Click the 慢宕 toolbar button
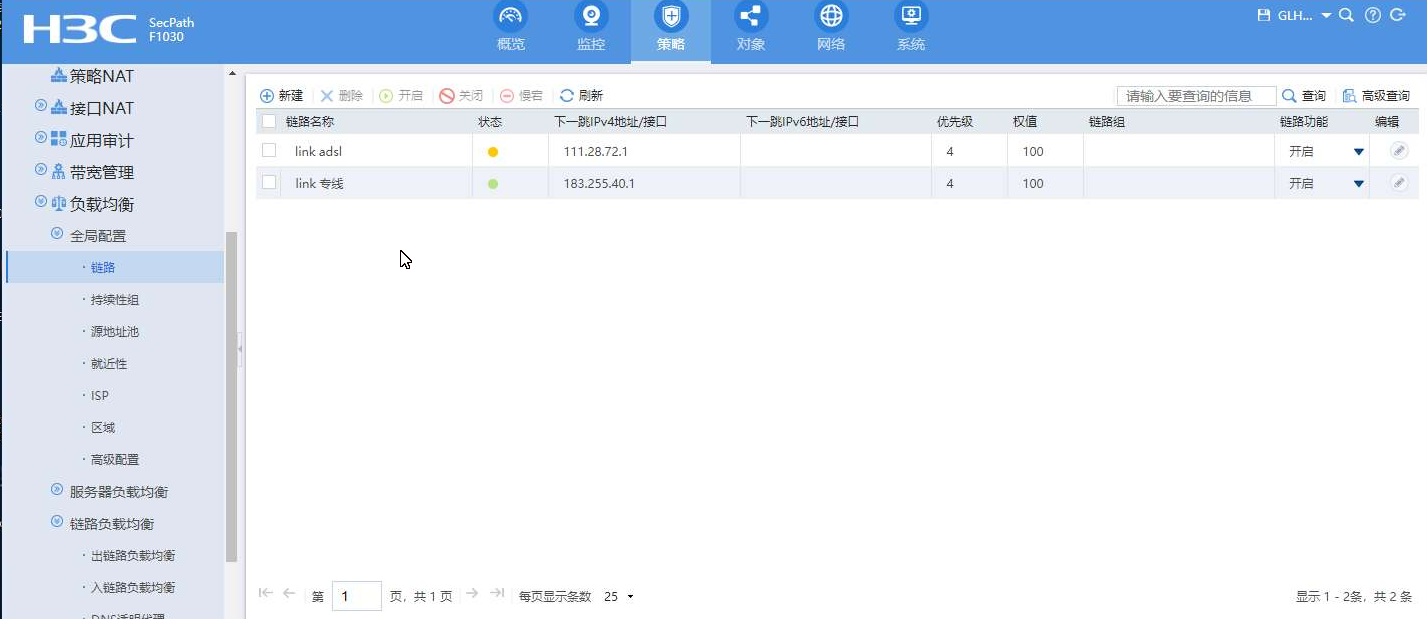This screenshot has height=619, width=1427. click(x=521, y=96)
